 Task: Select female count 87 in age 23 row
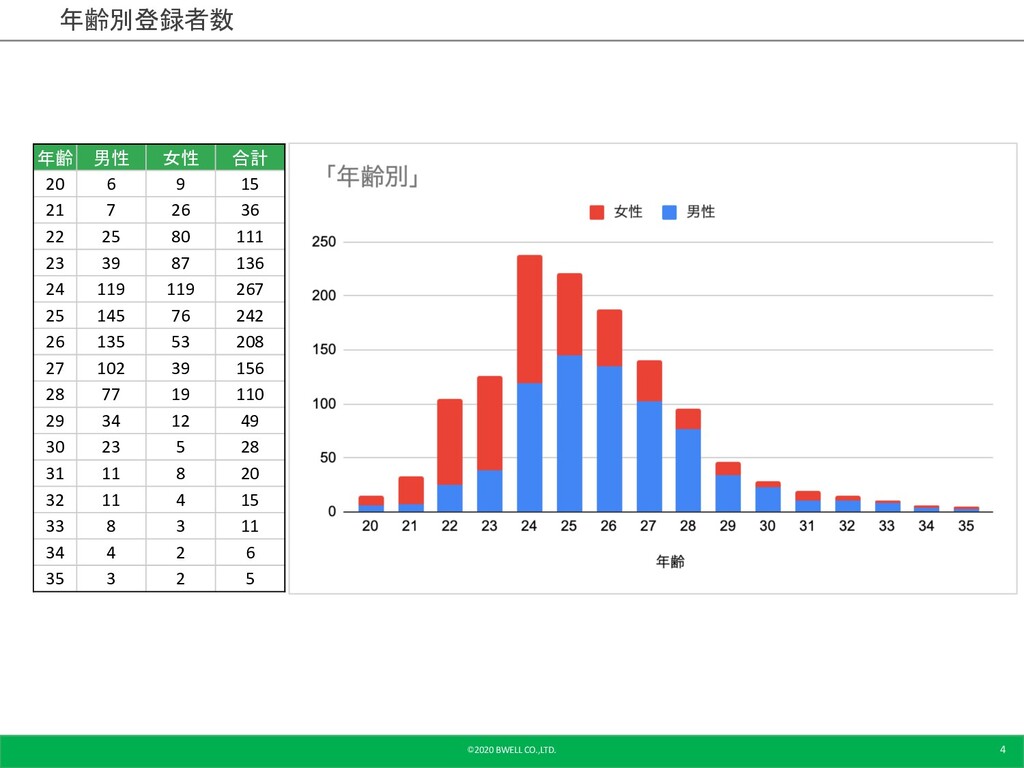point(180,263)
